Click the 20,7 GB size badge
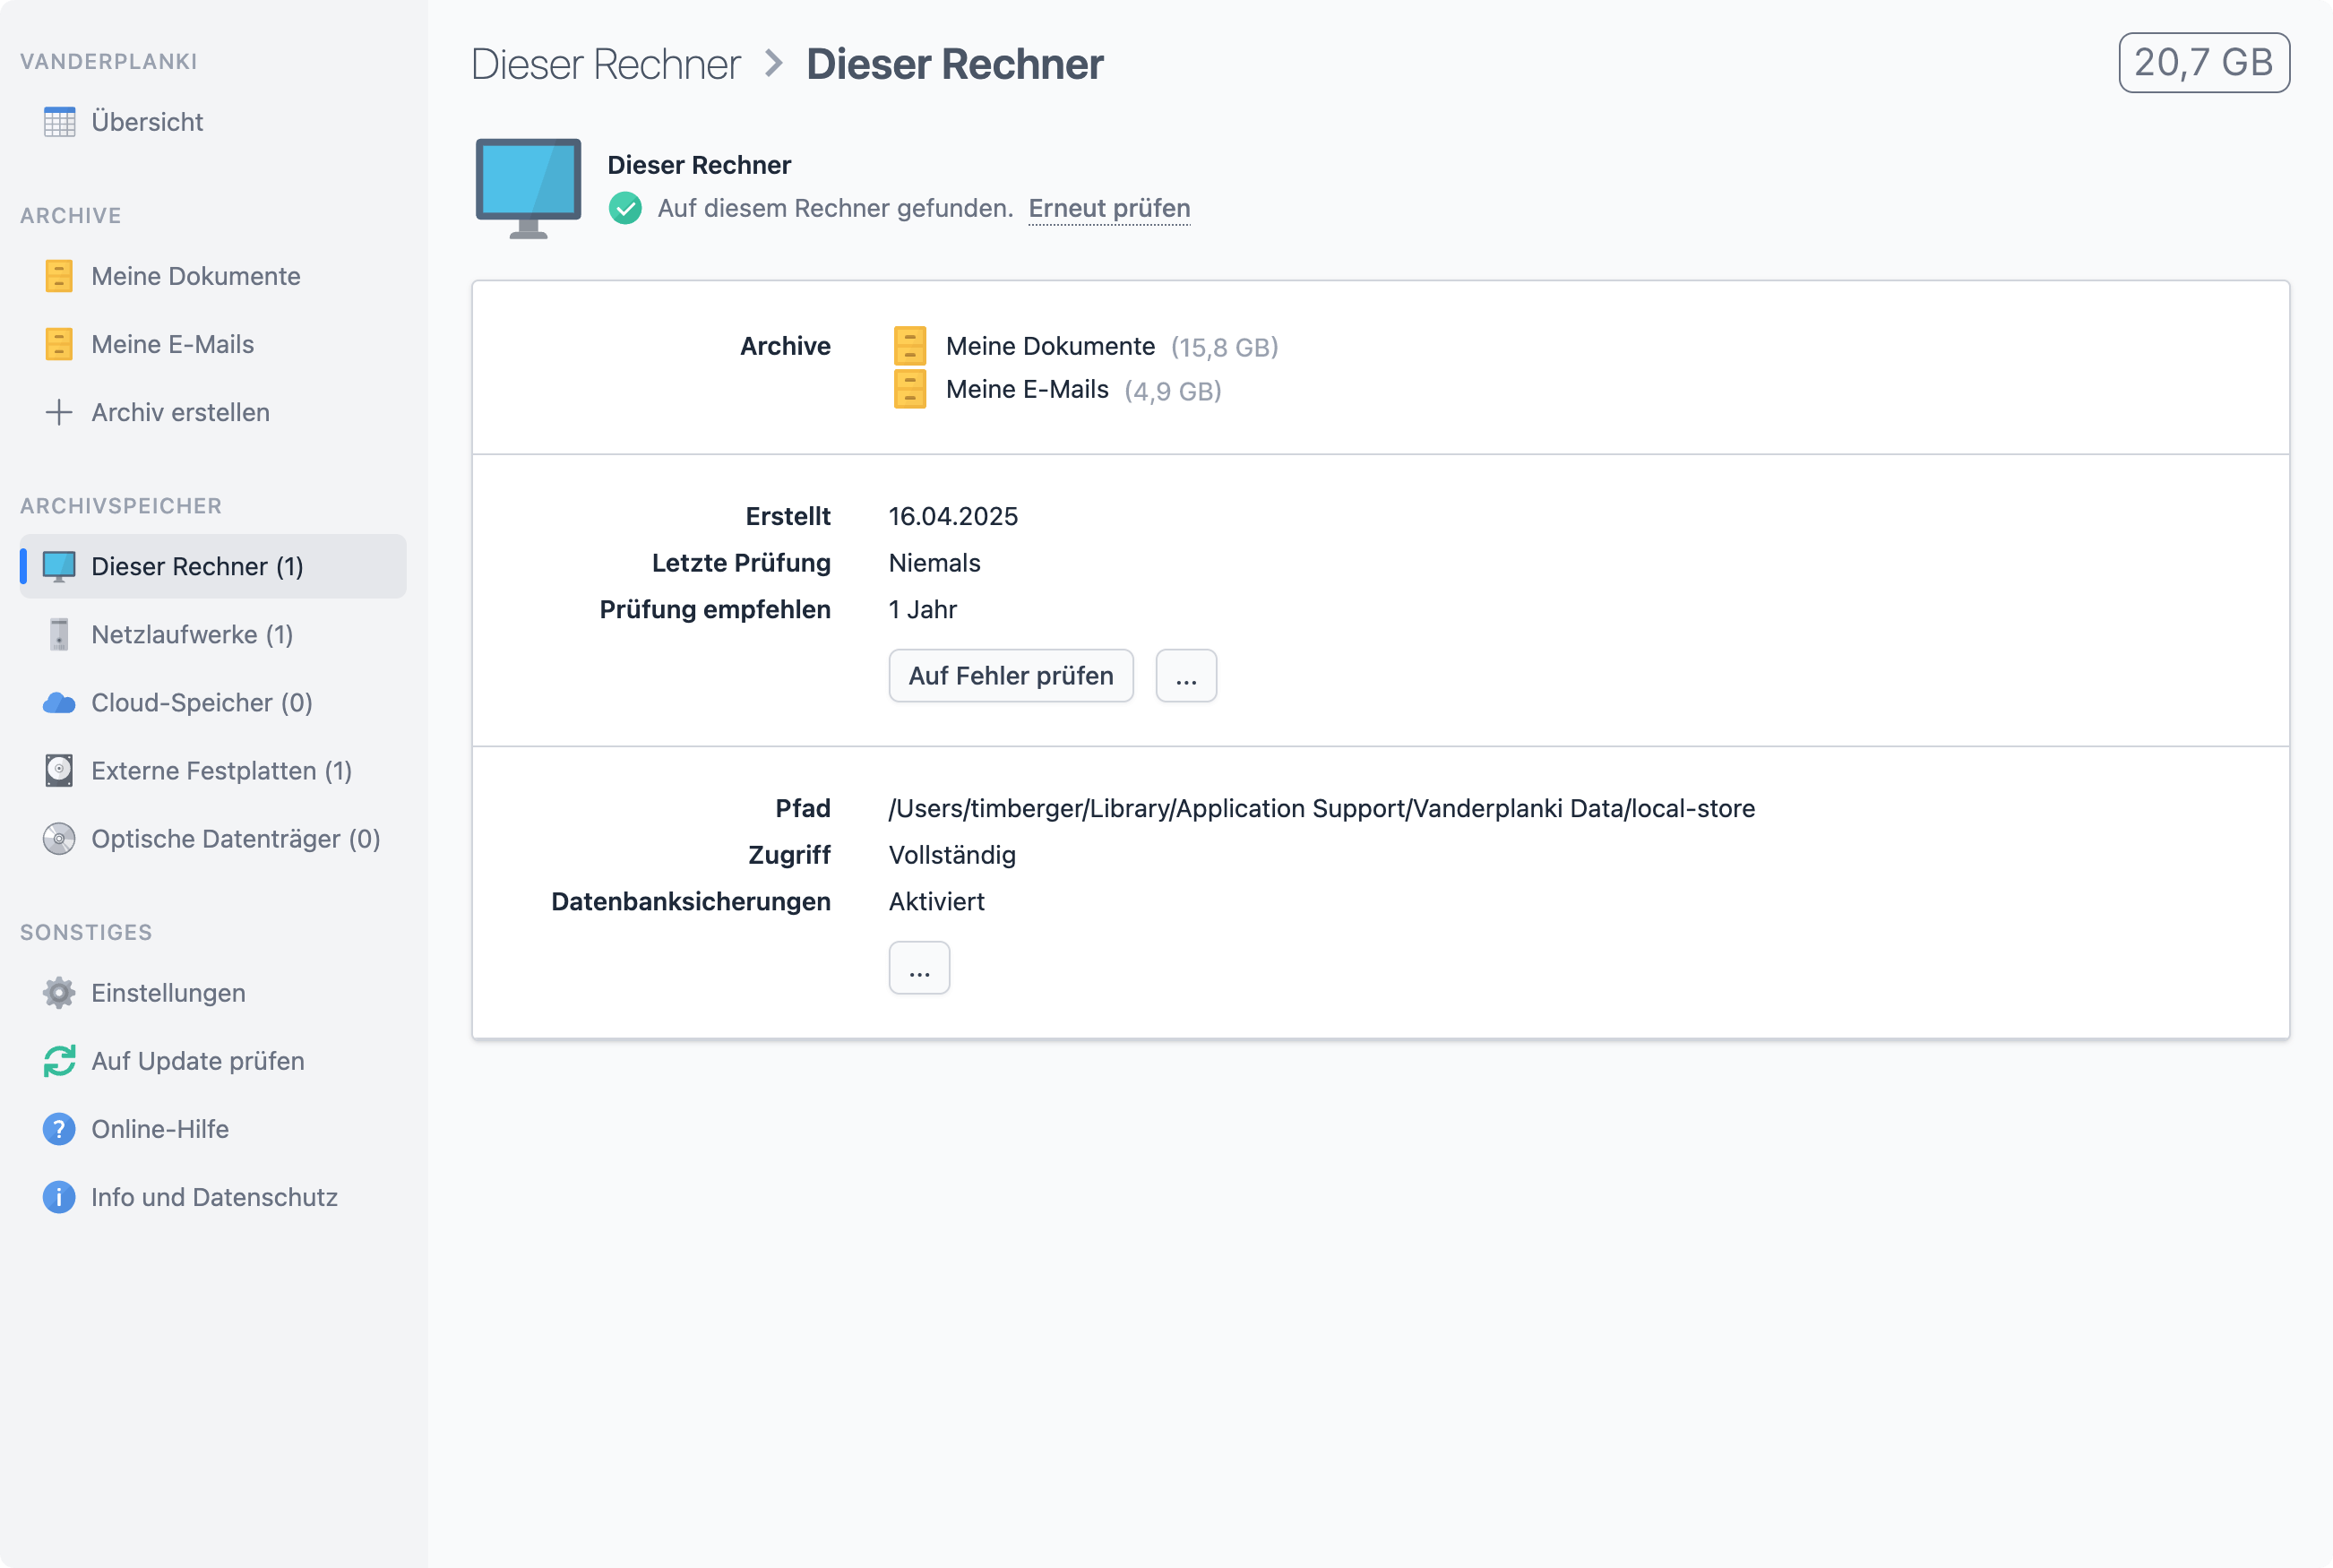Image resolution: width=2333 pixels, height=1568 pixels. [x=2203, y=63]
